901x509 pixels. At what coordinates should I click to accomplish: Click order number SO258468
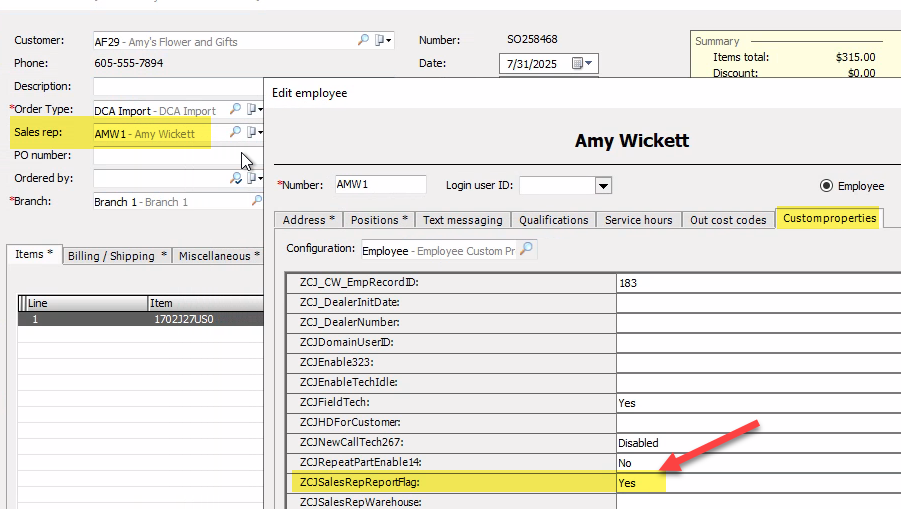click(532, 39)
